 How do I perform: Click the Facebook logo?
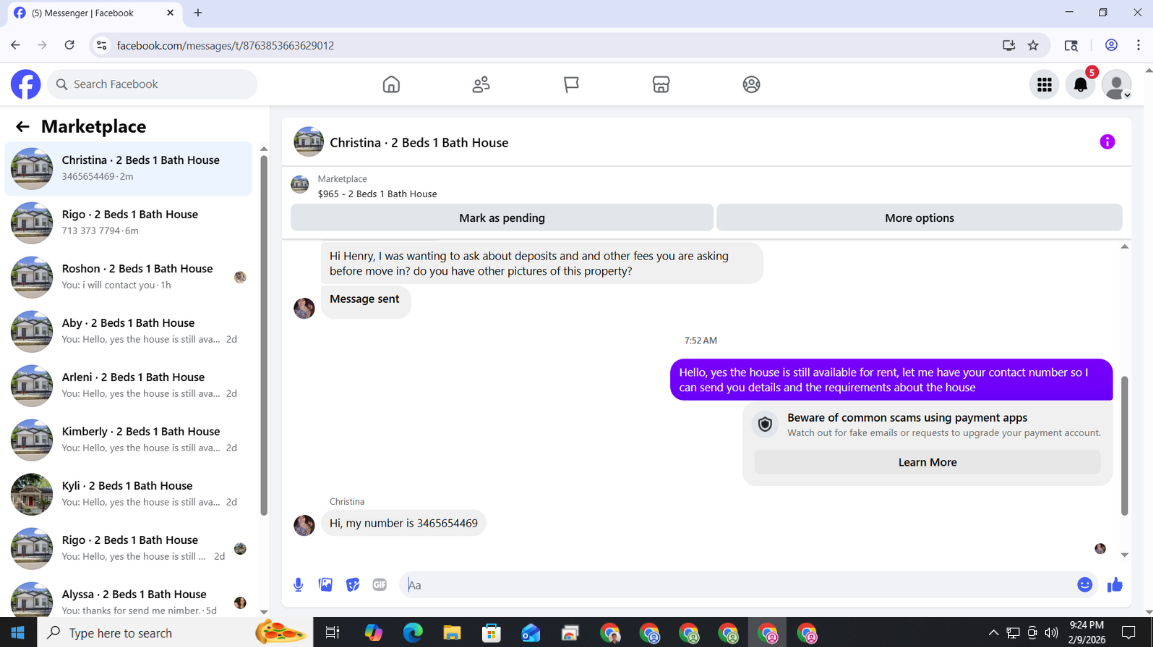click(26, 85)
